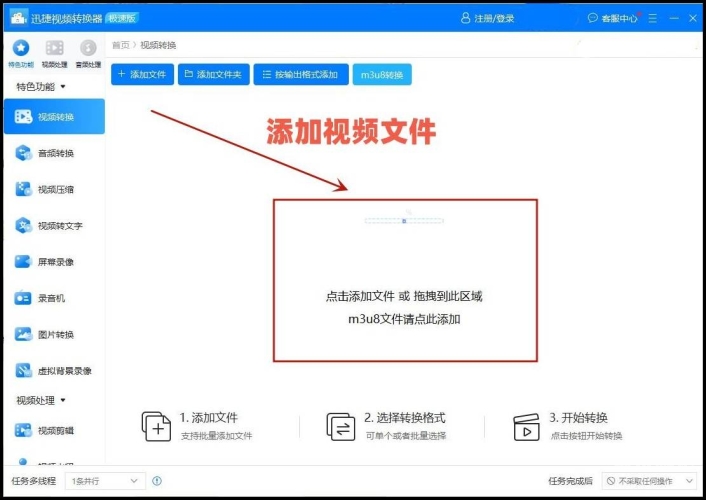Click the 添加文件 button

click(142, 74)
